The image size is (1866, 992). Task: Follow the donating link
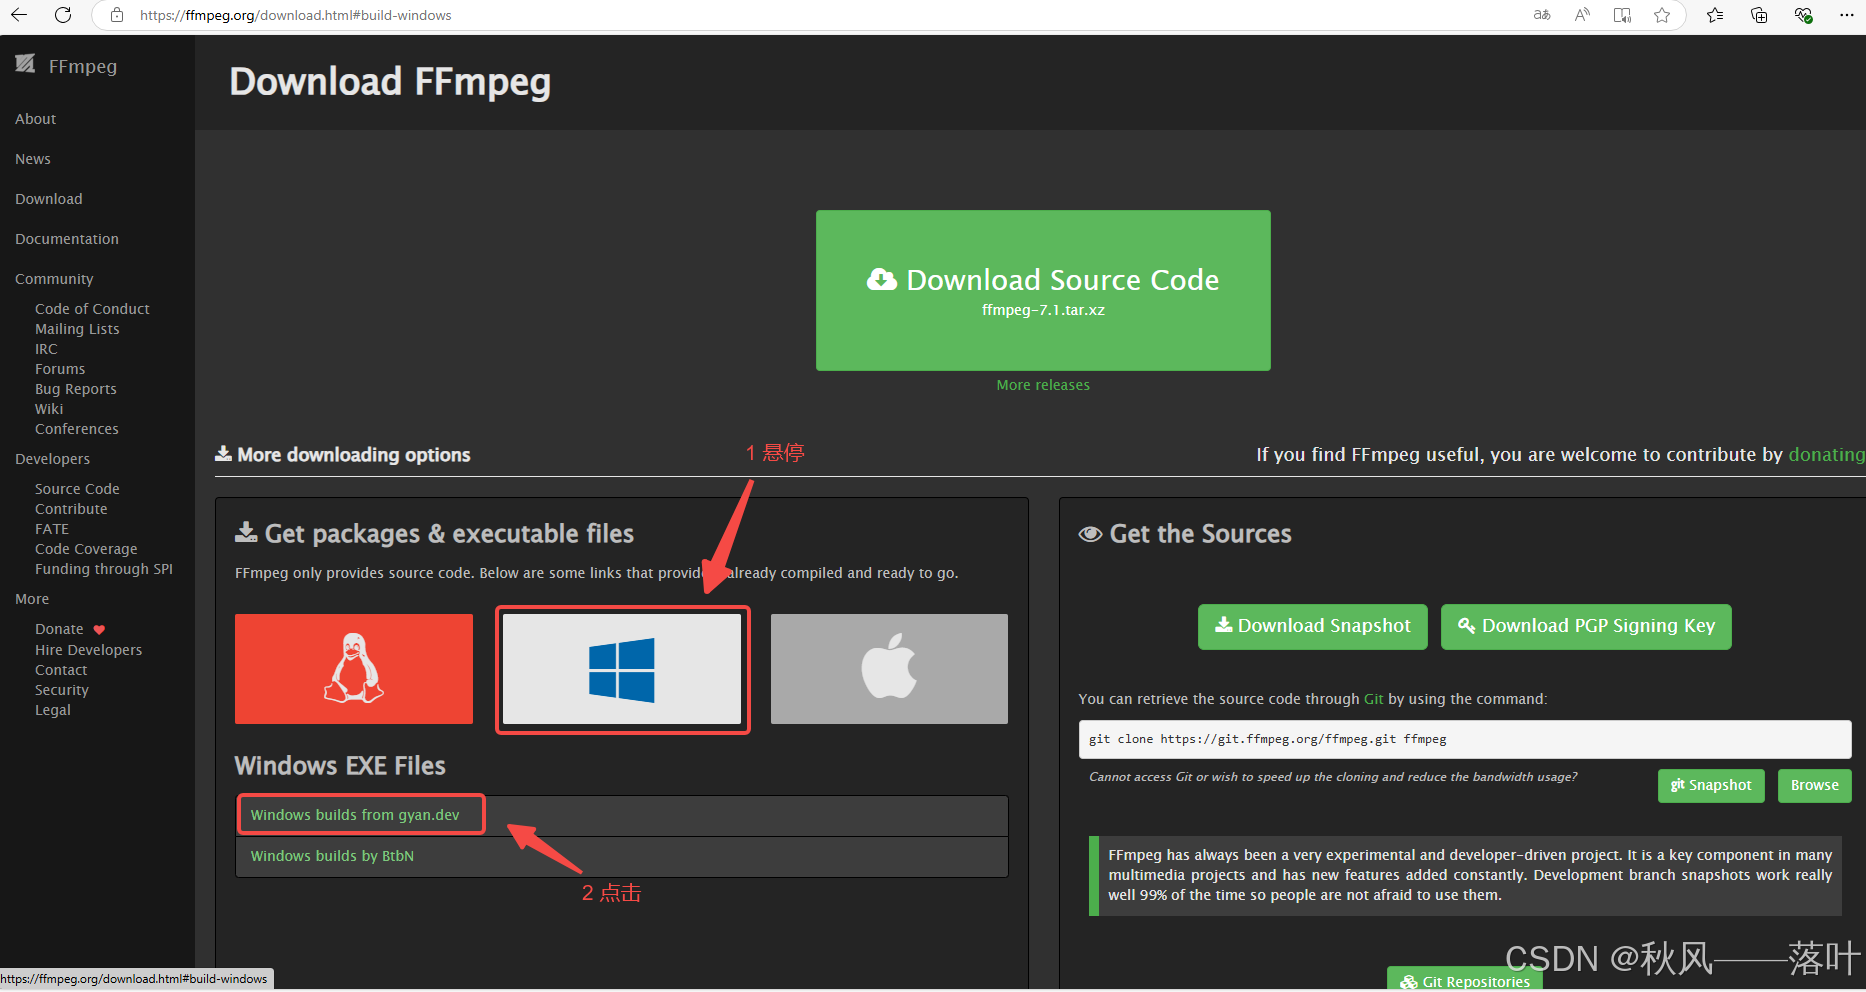point(1826,454)
